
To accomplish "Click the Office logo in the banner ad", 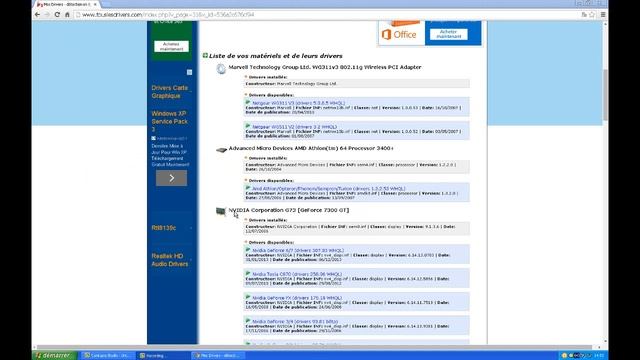I will coord(399,35).
